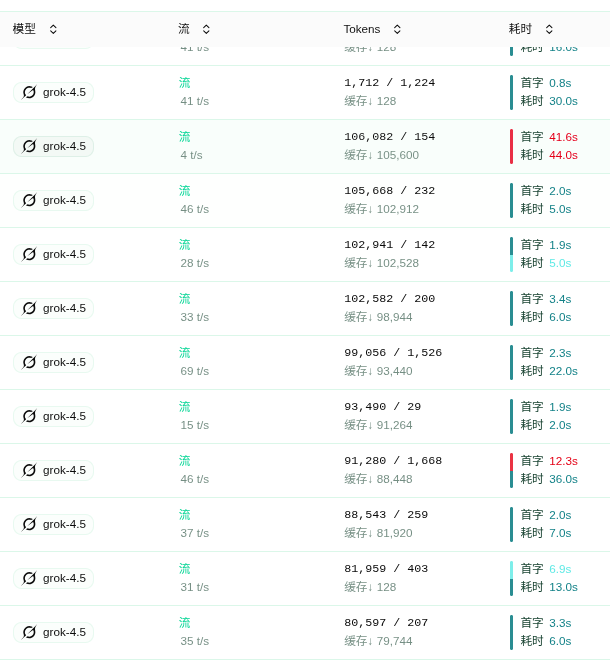
Task: Click the speed value 31 t/s
Action: click(x=195, y=587)
